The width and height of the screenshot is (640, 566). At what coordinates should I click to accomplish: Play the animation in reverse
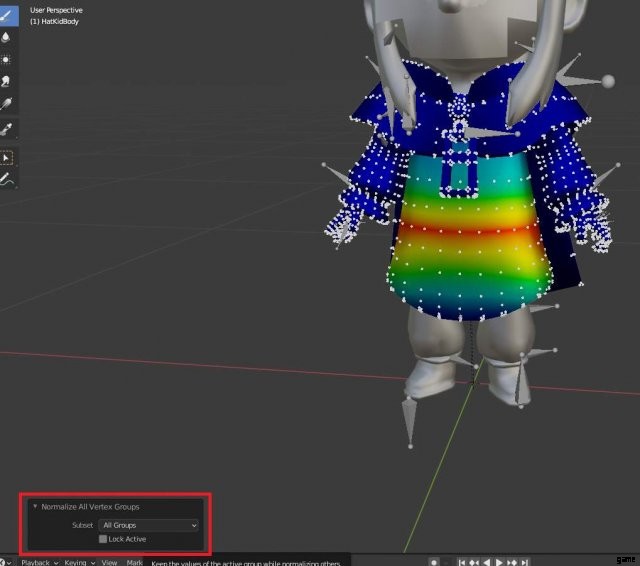coord(488,562)
